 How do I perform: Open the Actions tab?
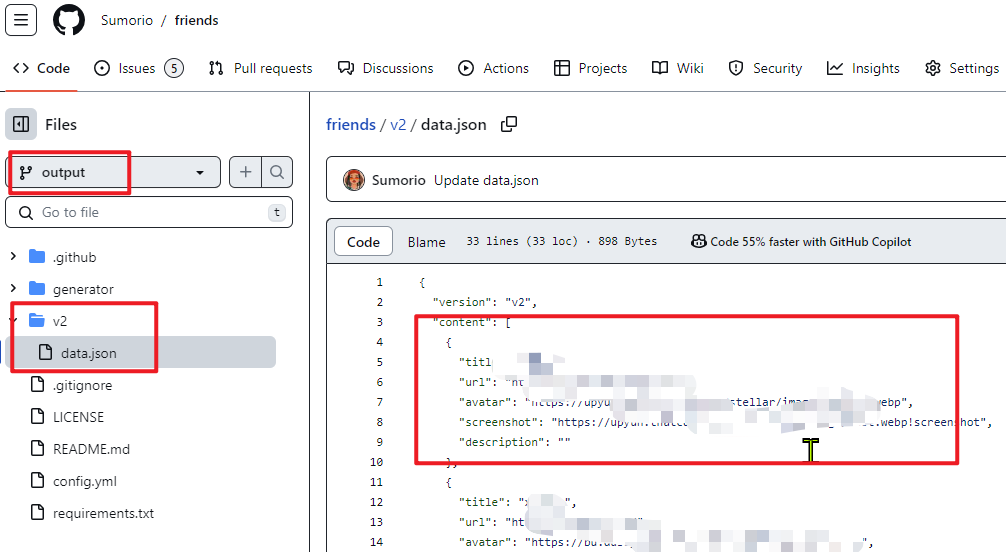click(x=493, y=68)
